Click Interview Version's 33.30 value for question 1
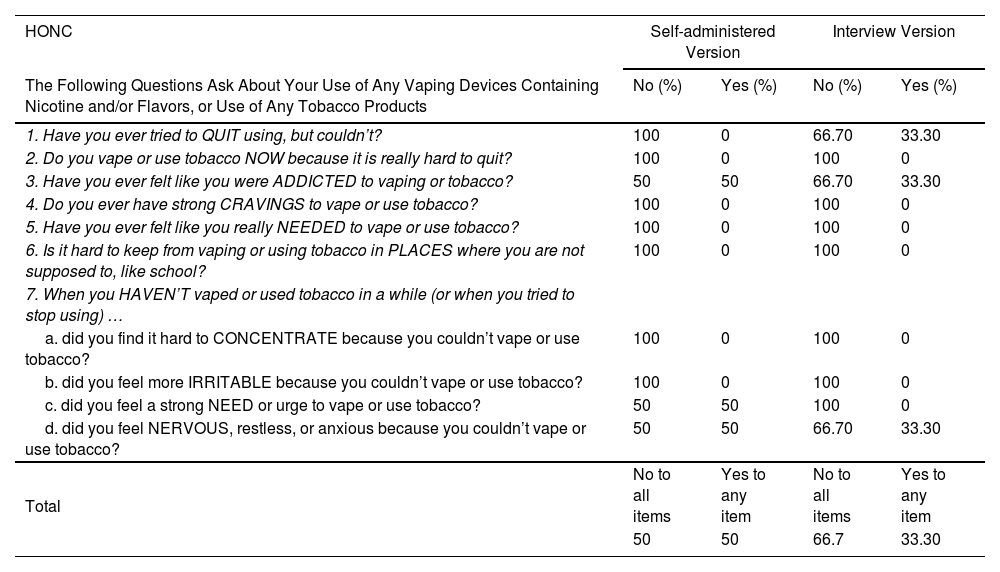 (920, 135)
